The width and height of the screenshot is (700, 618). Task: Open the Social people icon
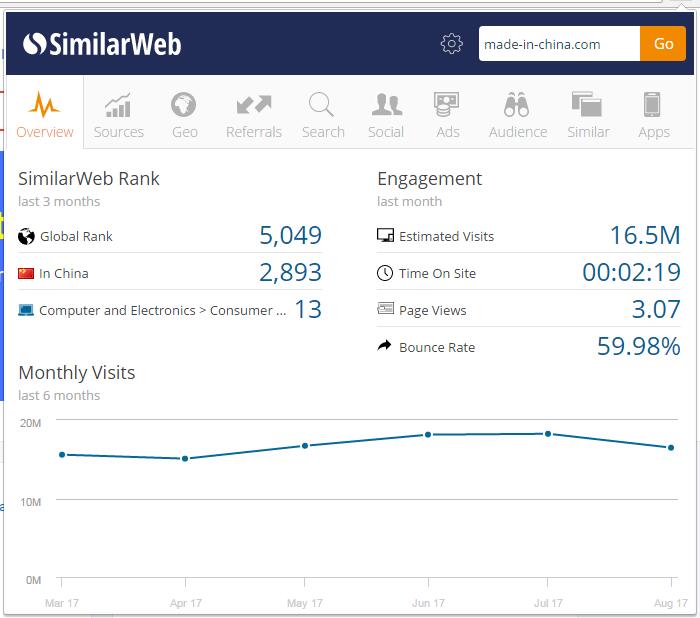tap(386, 105)
